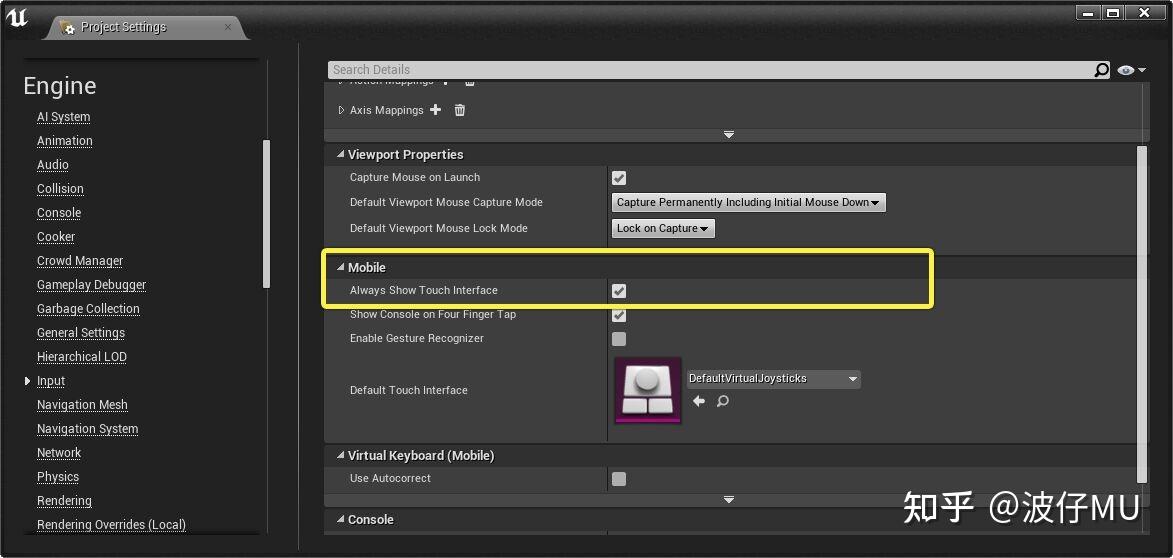Image resolution: width=1173 pixels, height=558 pixels.
Task: Expand Axis Mappings list
Action: [341, 110]
